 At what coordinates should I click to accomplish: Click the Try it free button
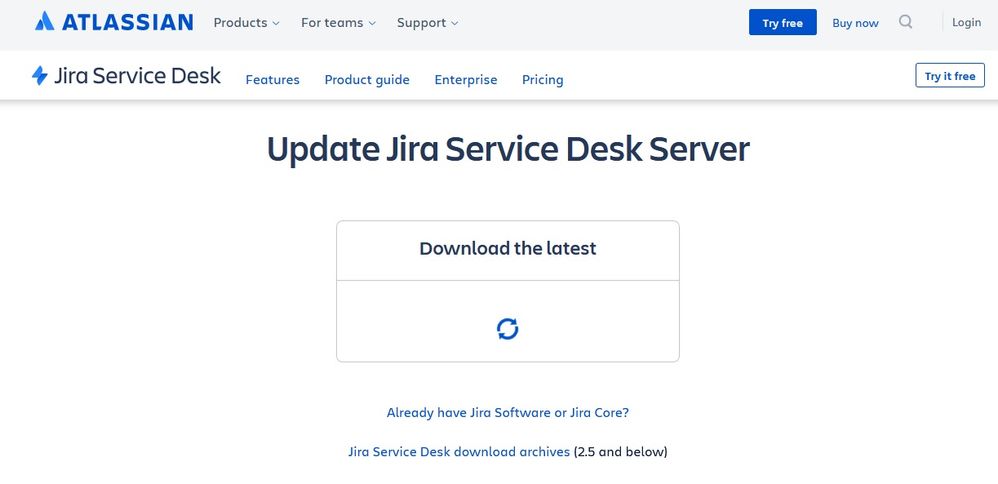[950, 76]
